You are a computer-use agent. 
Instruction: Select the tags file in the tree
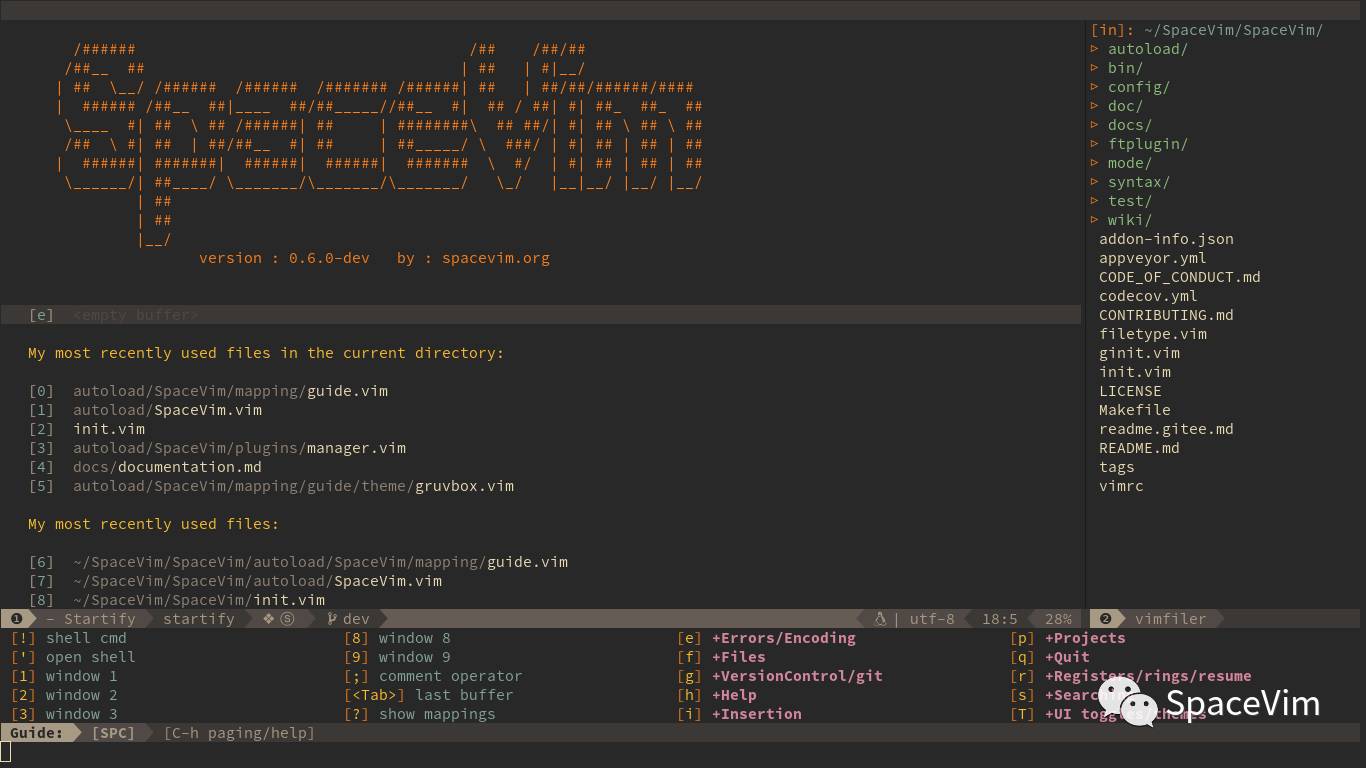[1117, 467]
